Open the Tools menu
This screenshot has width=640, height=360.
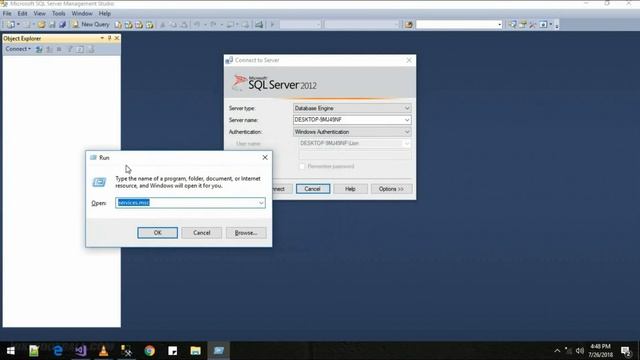pyautogui.click(x=59, y=13)
